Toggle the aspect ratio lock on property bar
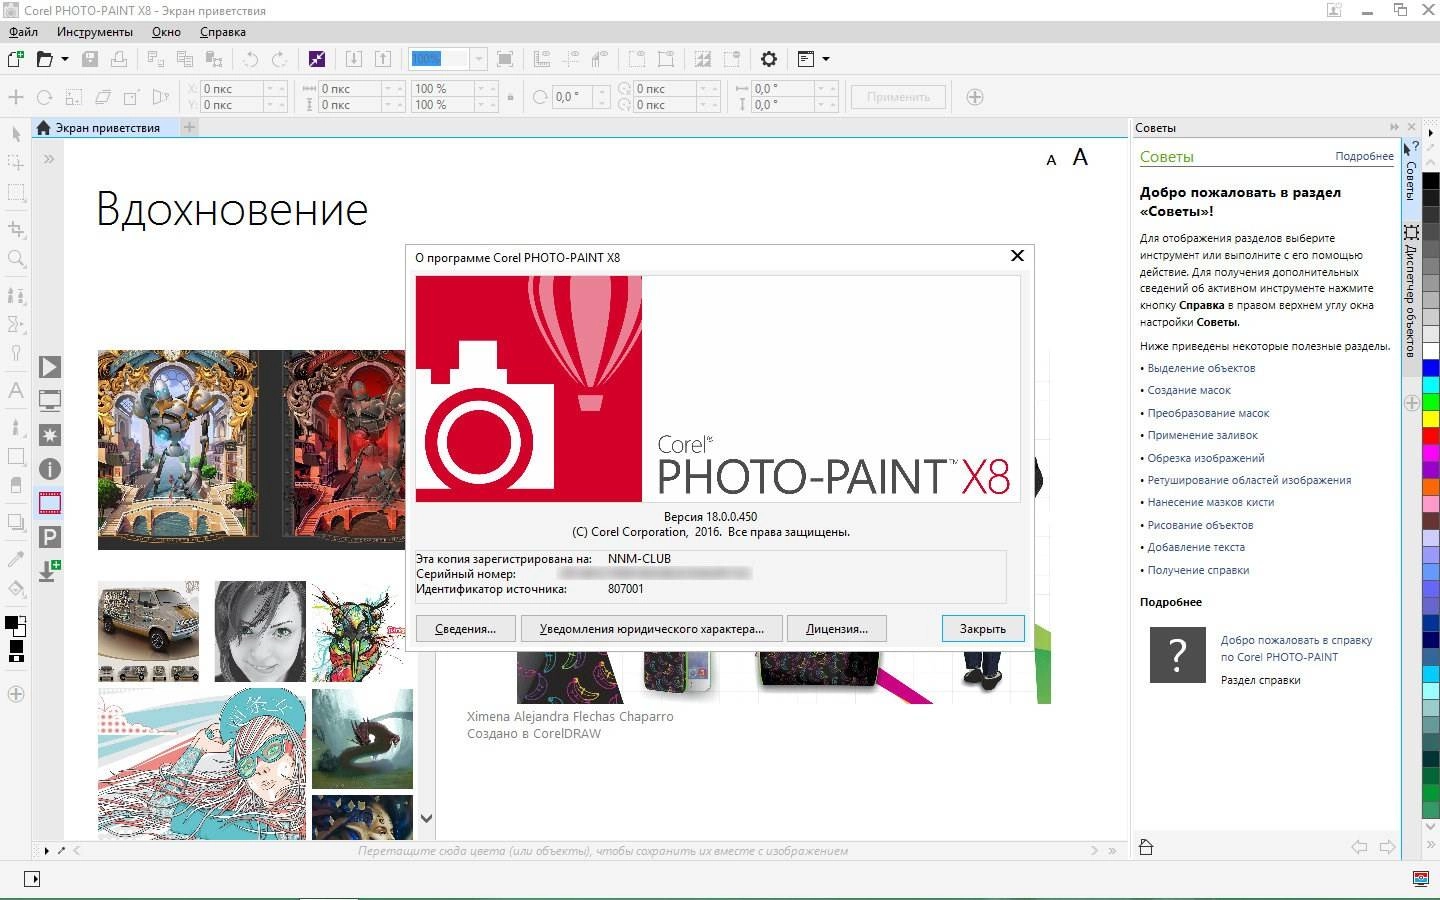This screenshot has height=900, width=1440. coord(510,96)
